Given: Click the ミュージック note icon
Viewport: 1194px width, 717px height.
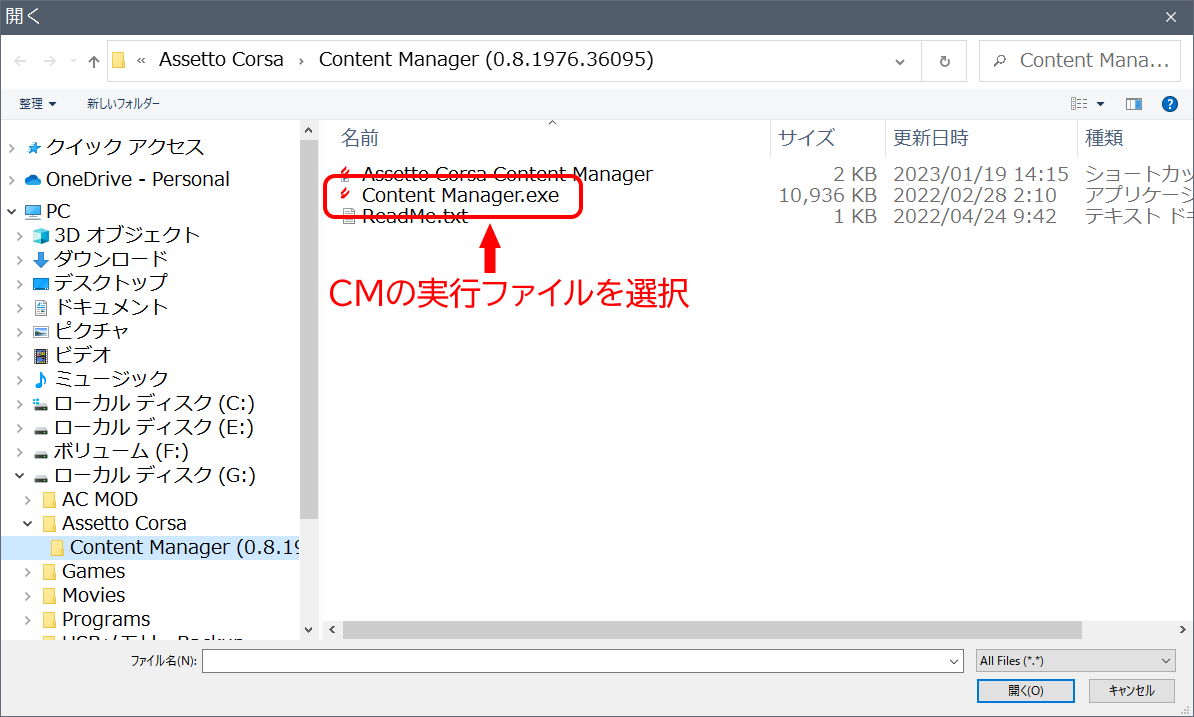Looking at the screenshot, I should (x=41, y=379).
